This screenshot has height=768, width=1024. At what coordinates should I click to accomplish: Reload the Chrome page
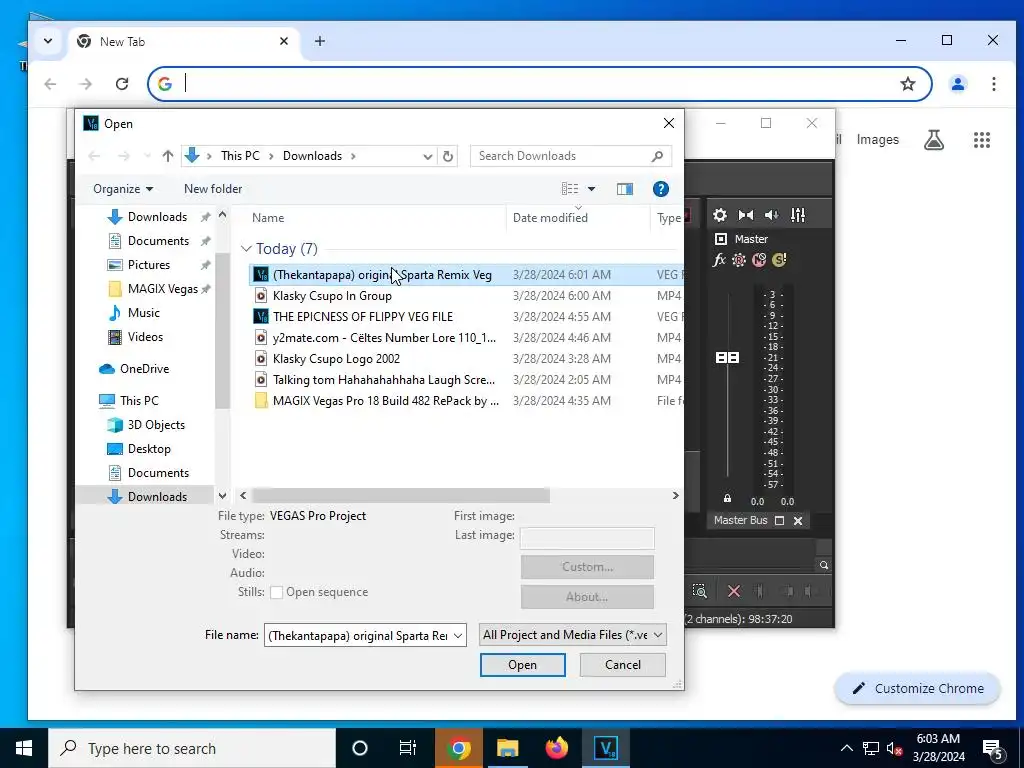(121, 84)
